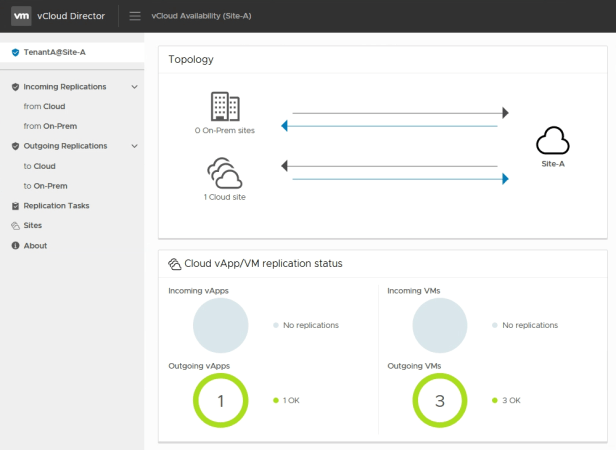The height and width of the screenshot is (450, 616).
Task: Click the About info icon
Action: pos(15,246)
